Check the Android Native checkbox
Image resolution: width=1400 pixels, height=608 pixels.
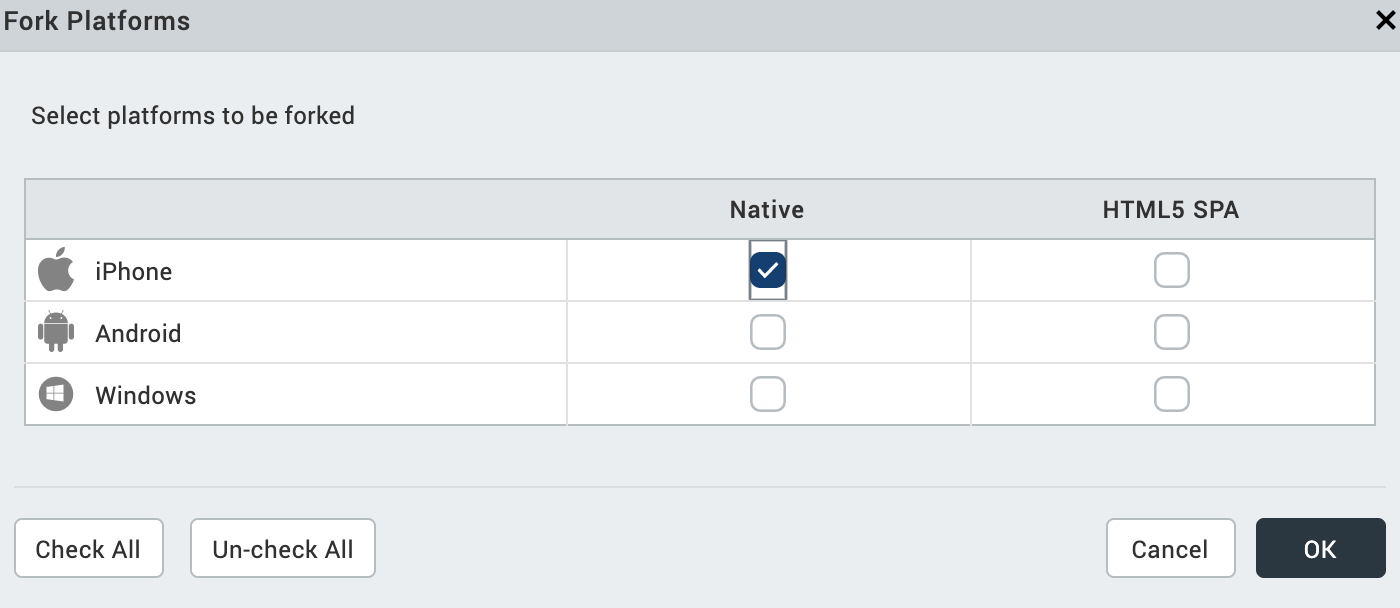coord(768,332)
